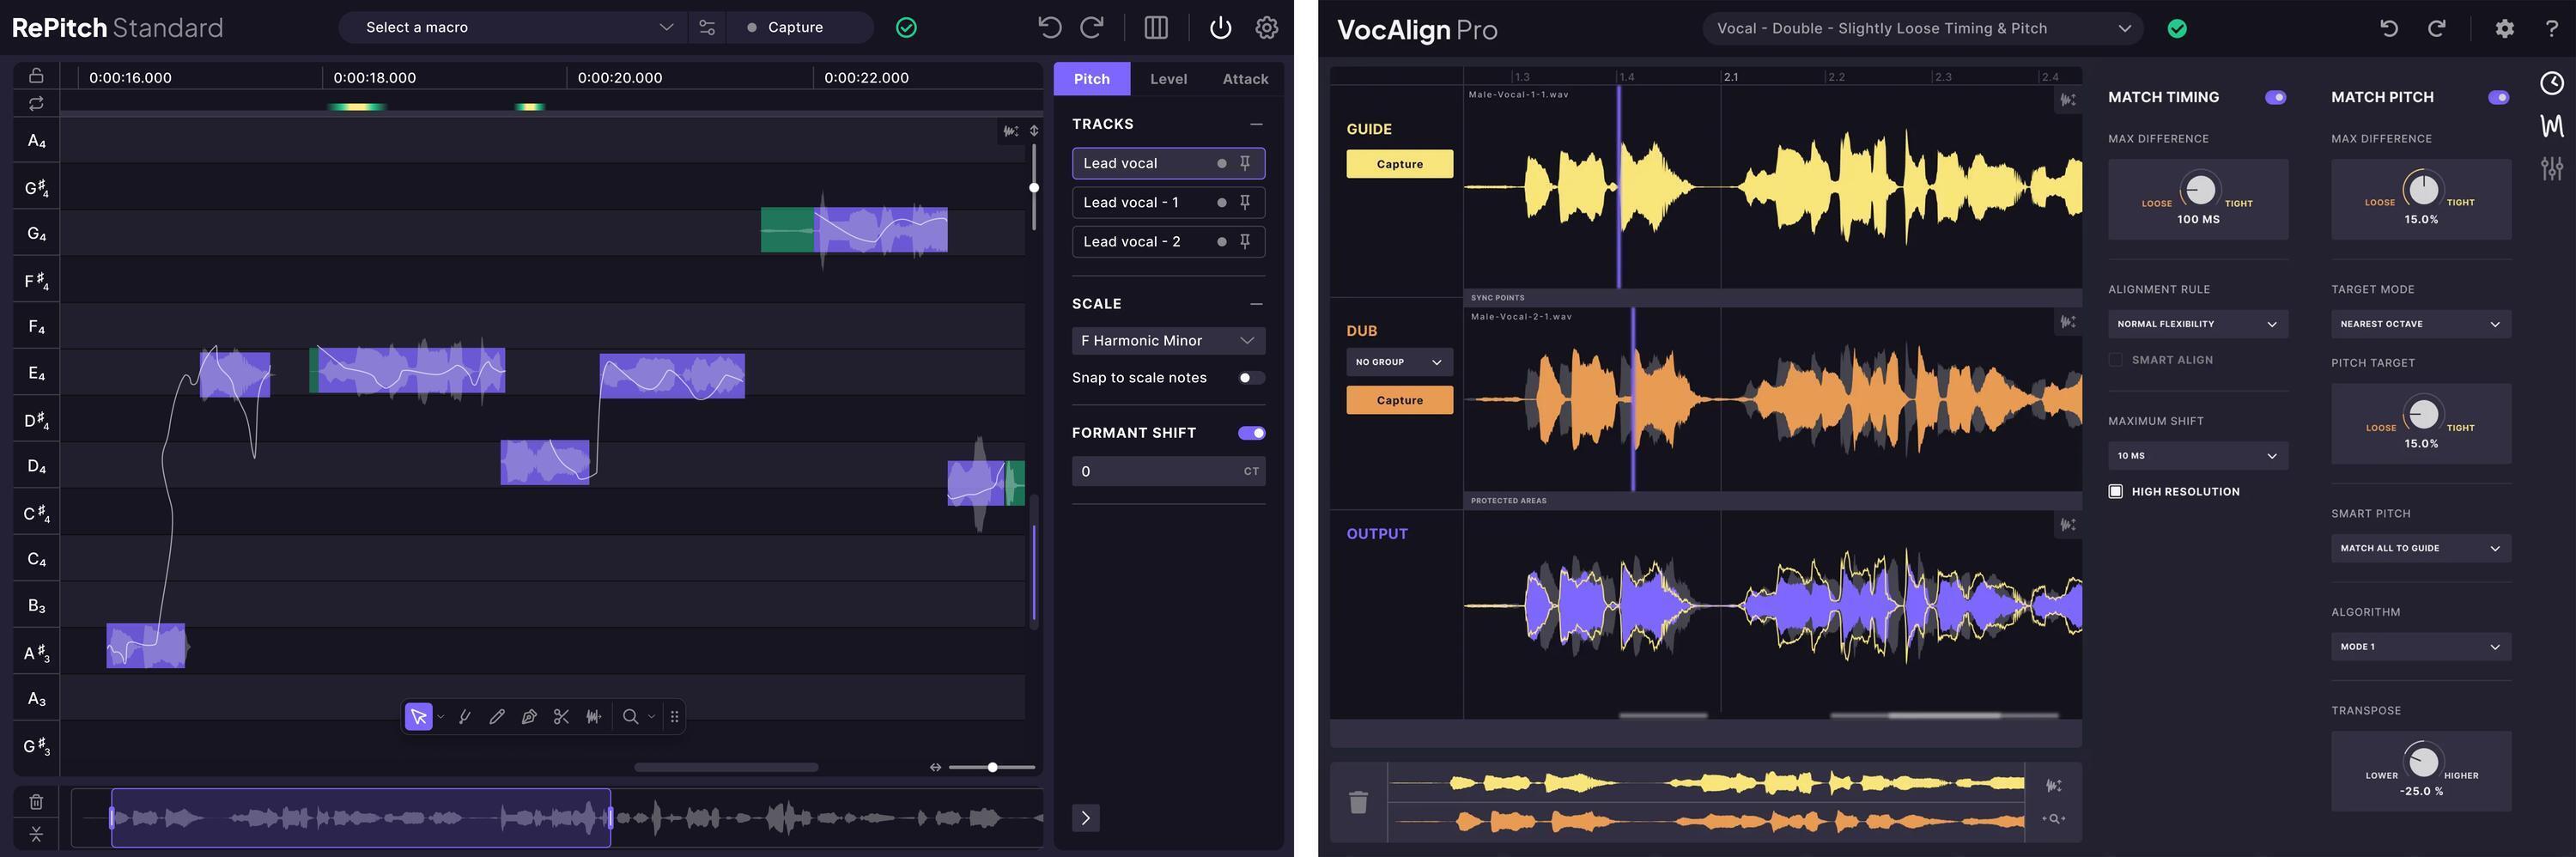Open the VocAlign mixer sliders icon
Screen dimensions: 2576x857
pyautogui.click(x=2552, y=168)
